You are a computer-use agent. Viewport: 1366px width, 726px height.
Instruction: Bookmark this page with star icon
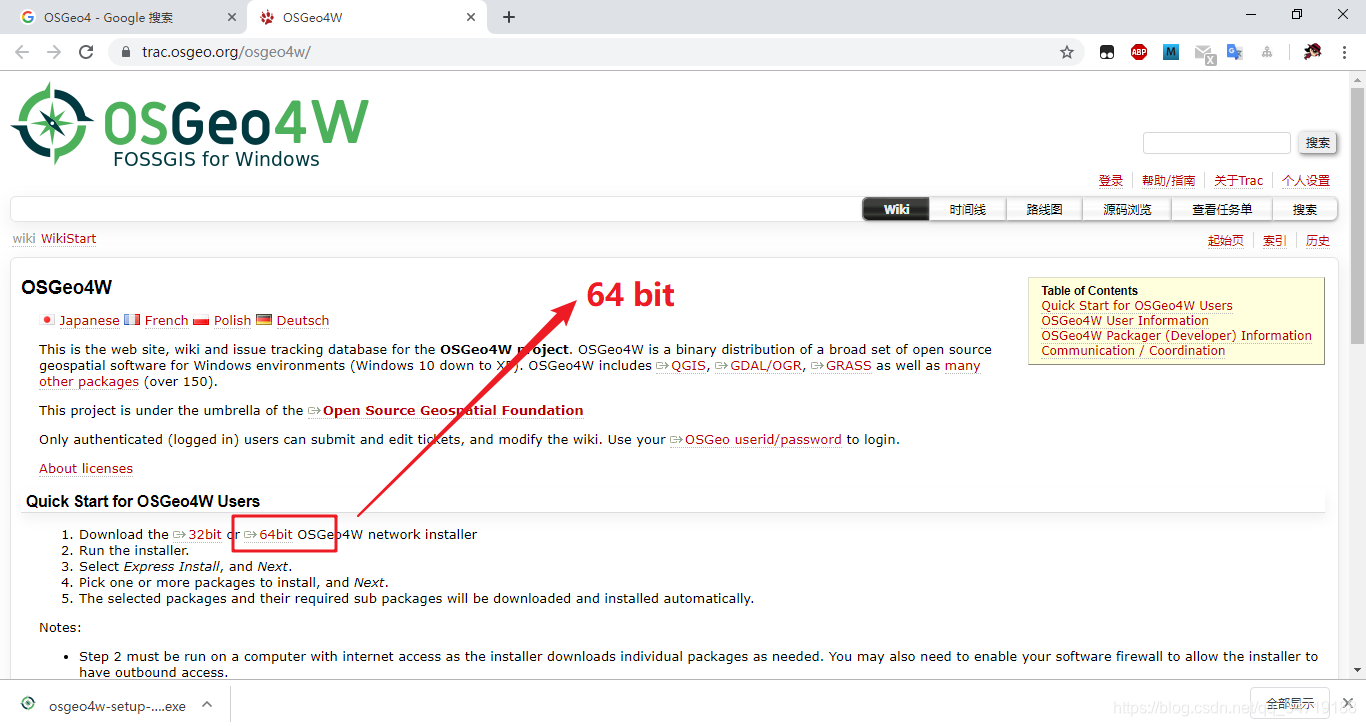click(x=1067, y=52)
